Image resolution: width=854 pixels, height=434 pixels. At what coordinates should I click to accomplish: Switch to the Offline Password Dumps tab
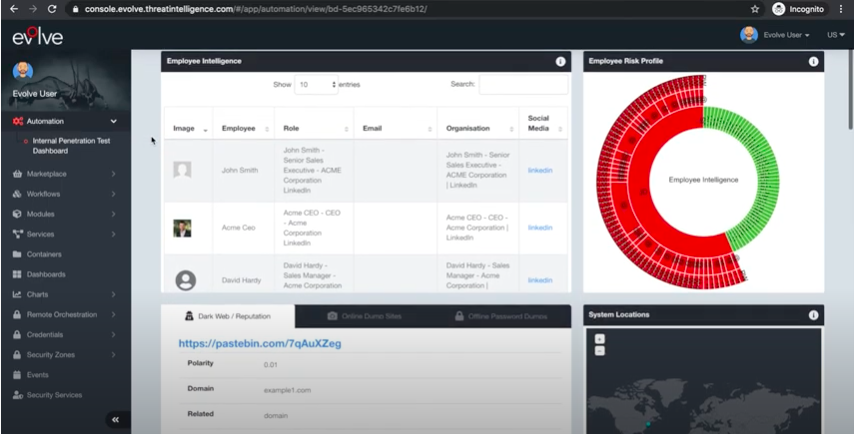click(501, 316)
